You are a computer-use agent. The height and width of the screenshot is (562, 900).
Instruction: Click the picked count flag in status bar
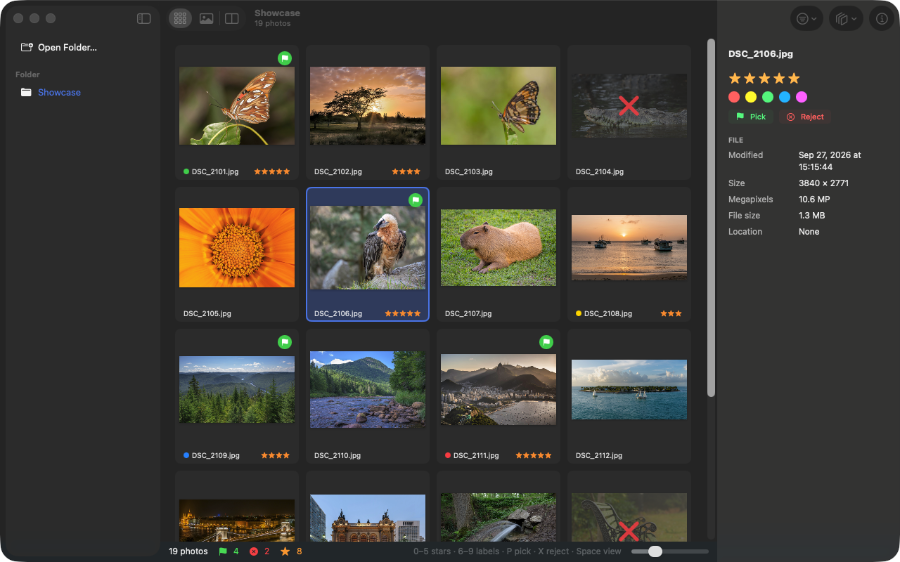click(223, 551)
